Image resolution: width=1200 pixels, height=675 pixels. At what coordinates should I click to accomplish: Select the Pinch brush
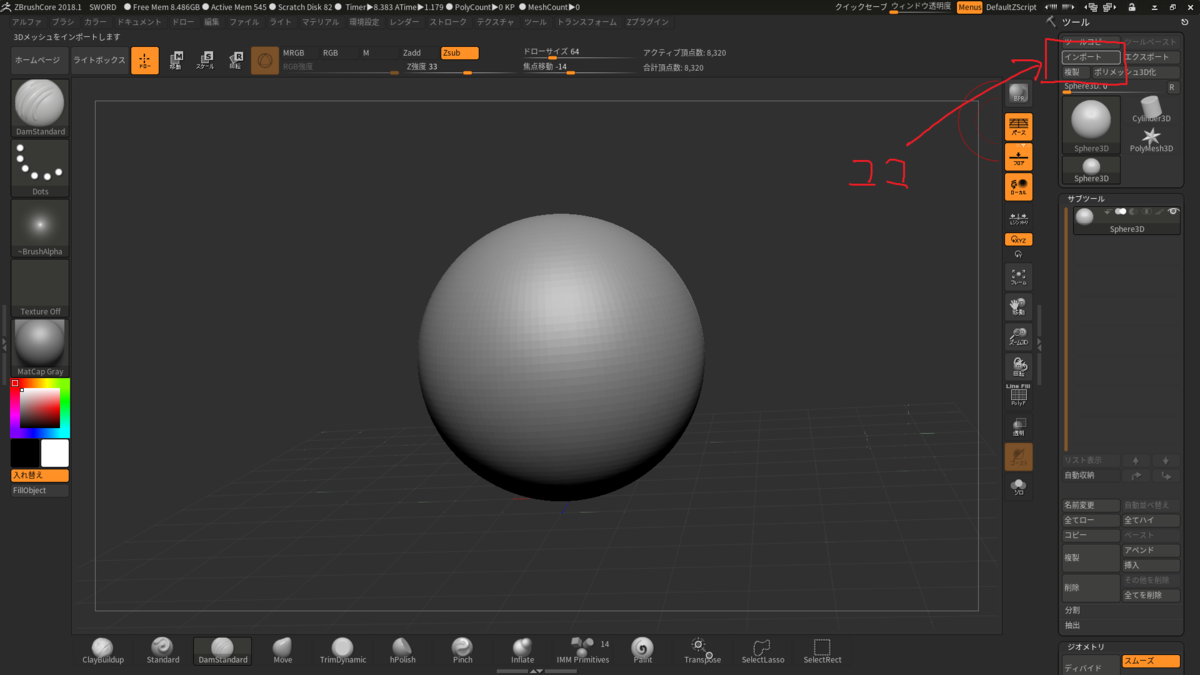tap(462, 651)
